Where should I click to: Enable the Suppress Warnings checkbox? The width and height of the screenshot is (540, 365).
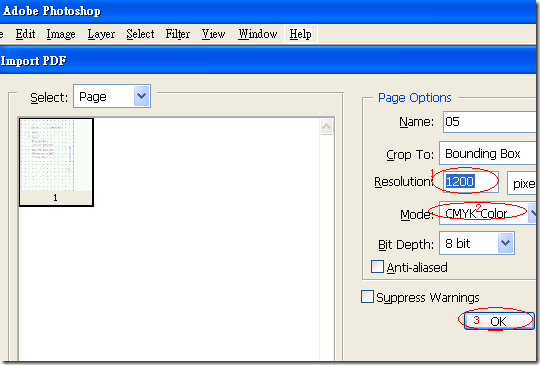pyautogui.click(x=367, y=296)
